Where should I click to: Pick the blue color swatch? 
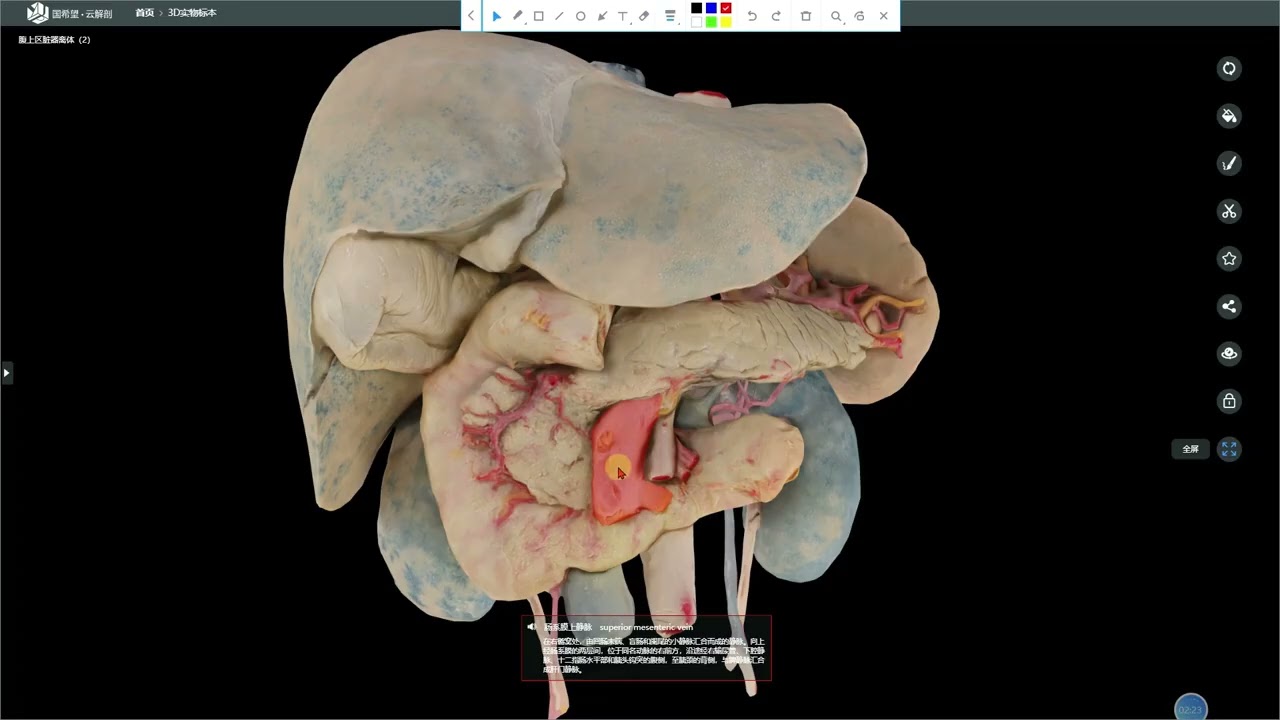tap(711, 9)
